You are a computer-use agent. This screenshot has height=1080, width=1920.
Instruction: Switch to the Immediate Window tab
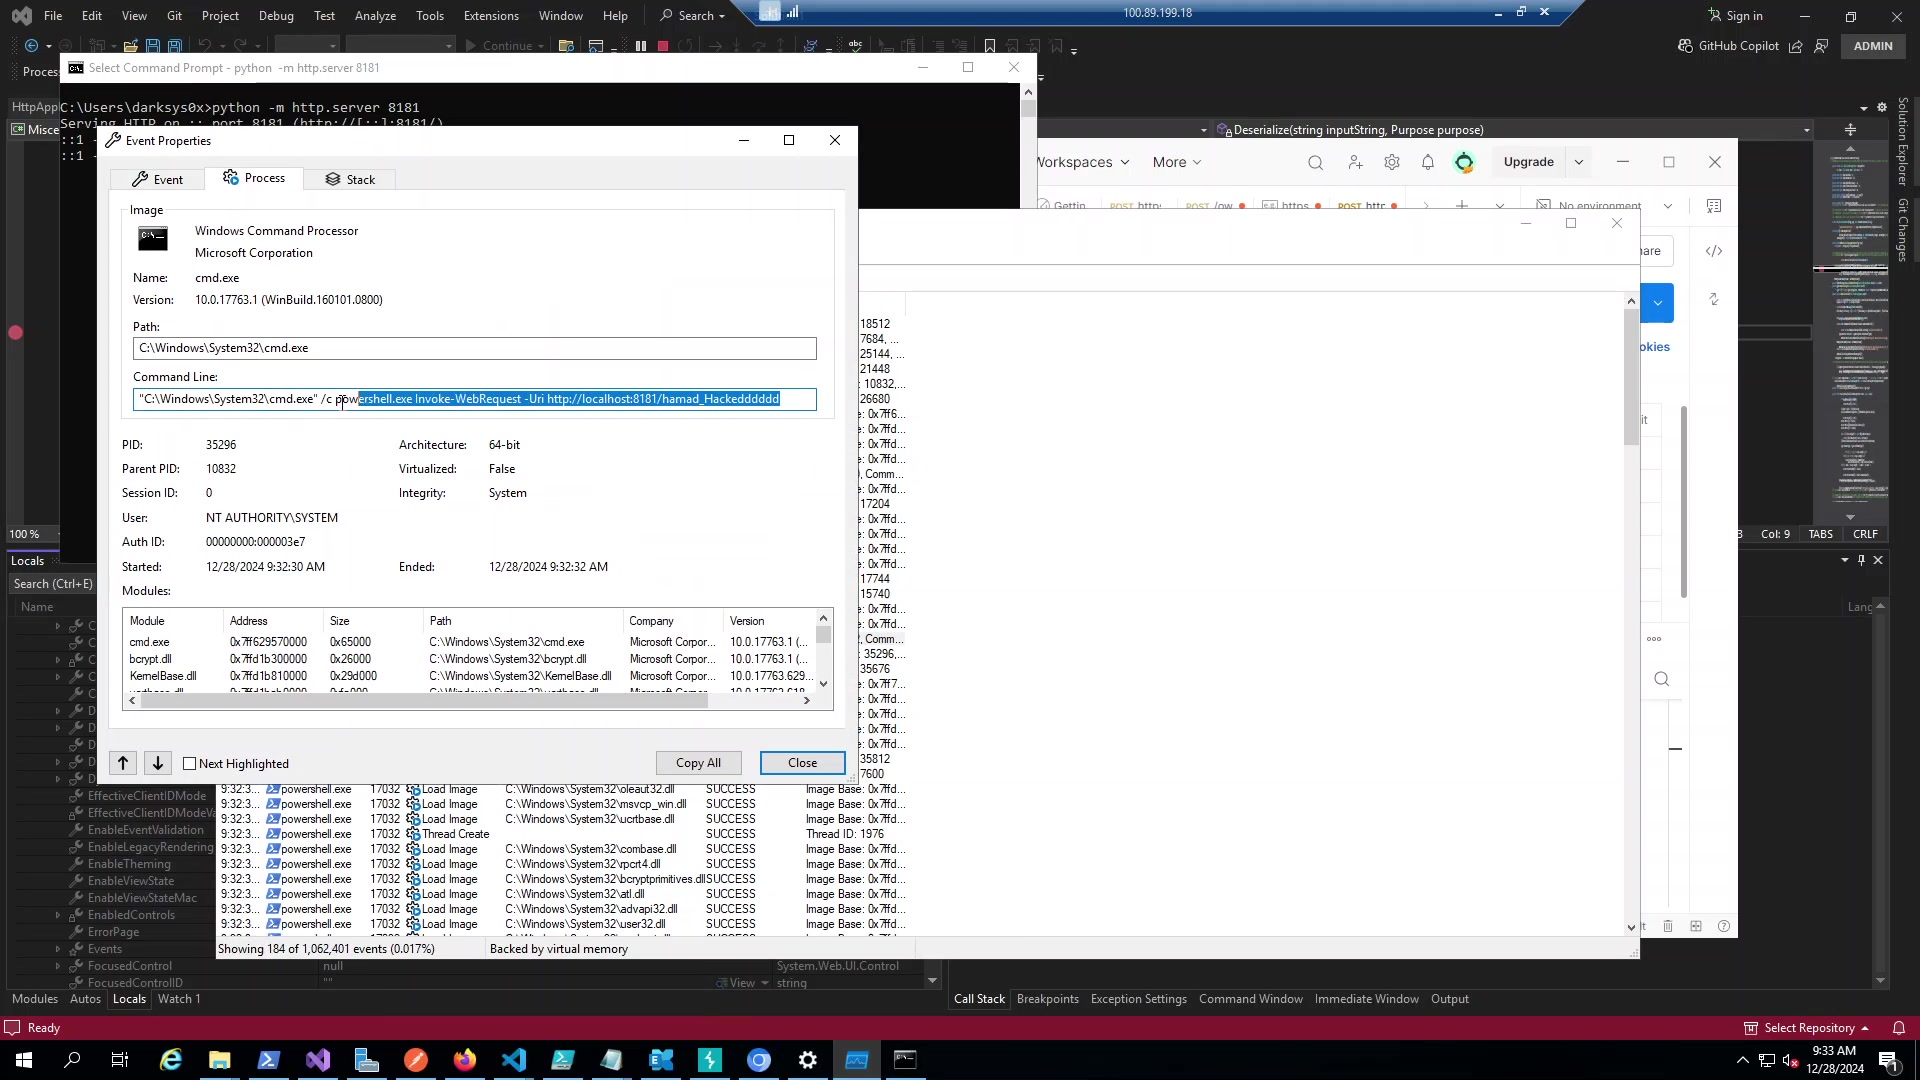(1366, 999)
